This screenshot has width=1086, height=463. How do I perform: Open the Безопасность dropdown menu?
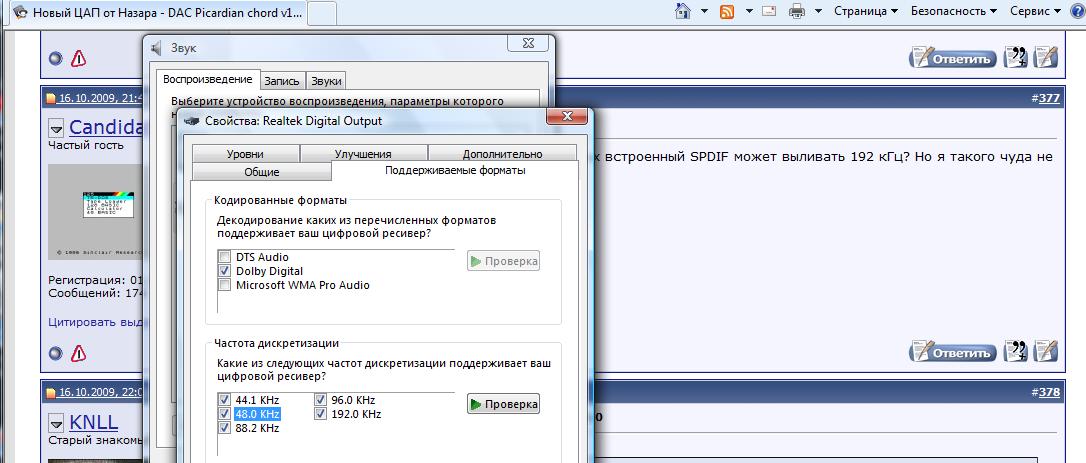click(954, 11)
